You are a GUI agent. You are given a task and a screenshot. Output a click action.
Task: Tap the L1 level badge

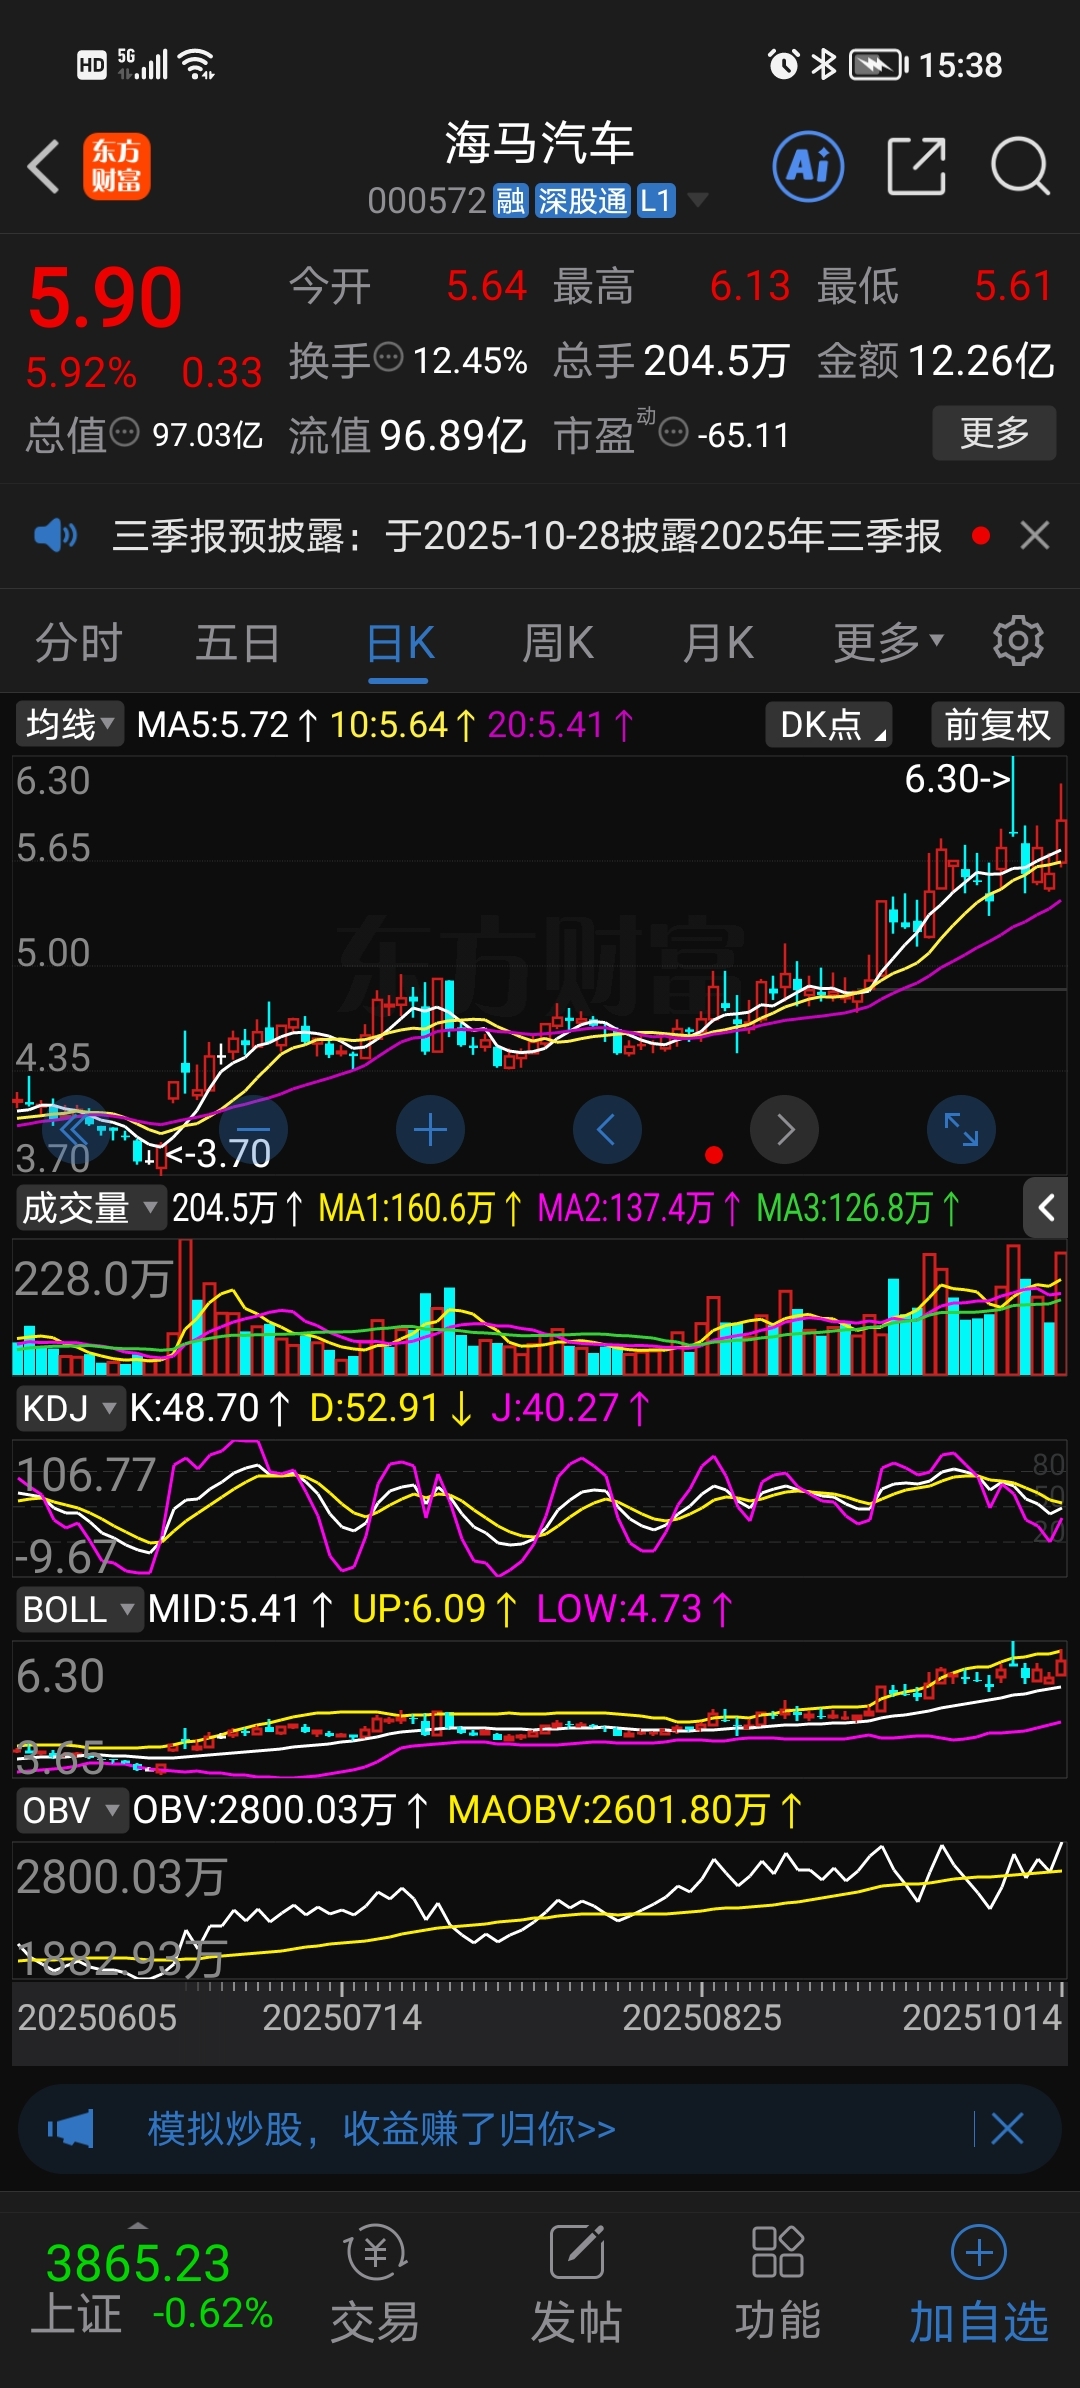(x=655, y=201)
